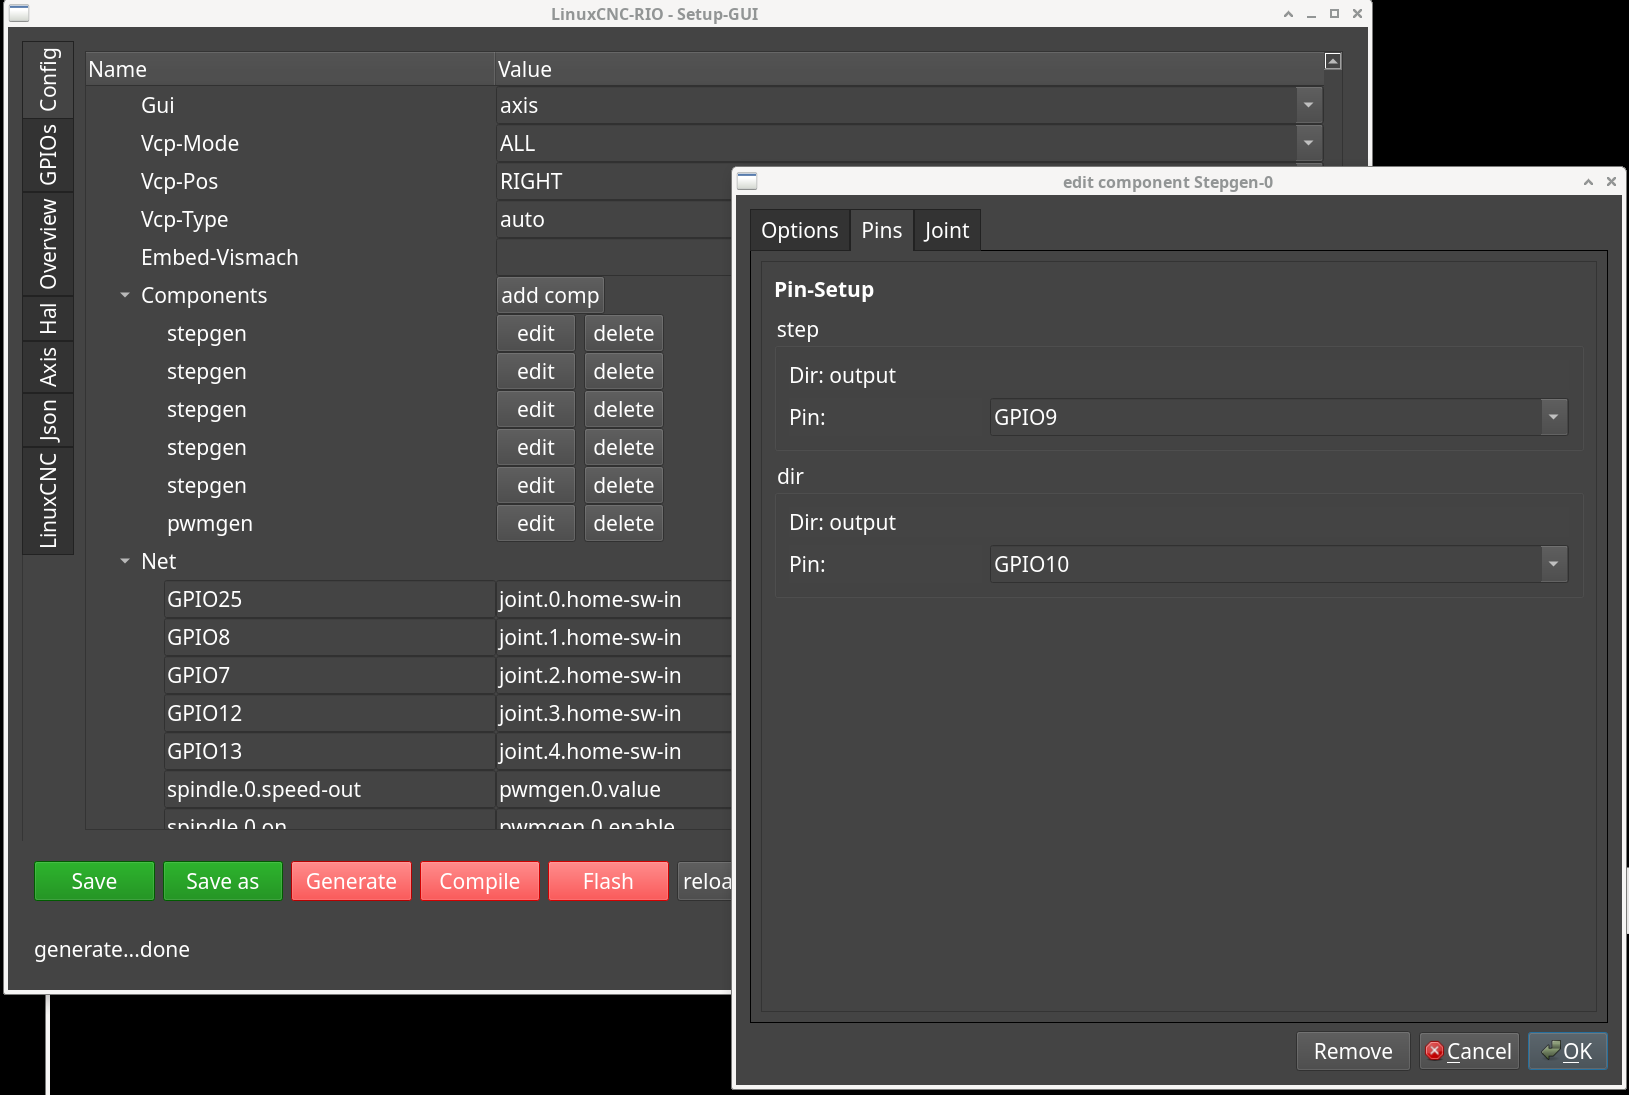1629x1095 pixels.
Task: Click the add comp button
Action: pyautogui.click(x=550, y=295)
